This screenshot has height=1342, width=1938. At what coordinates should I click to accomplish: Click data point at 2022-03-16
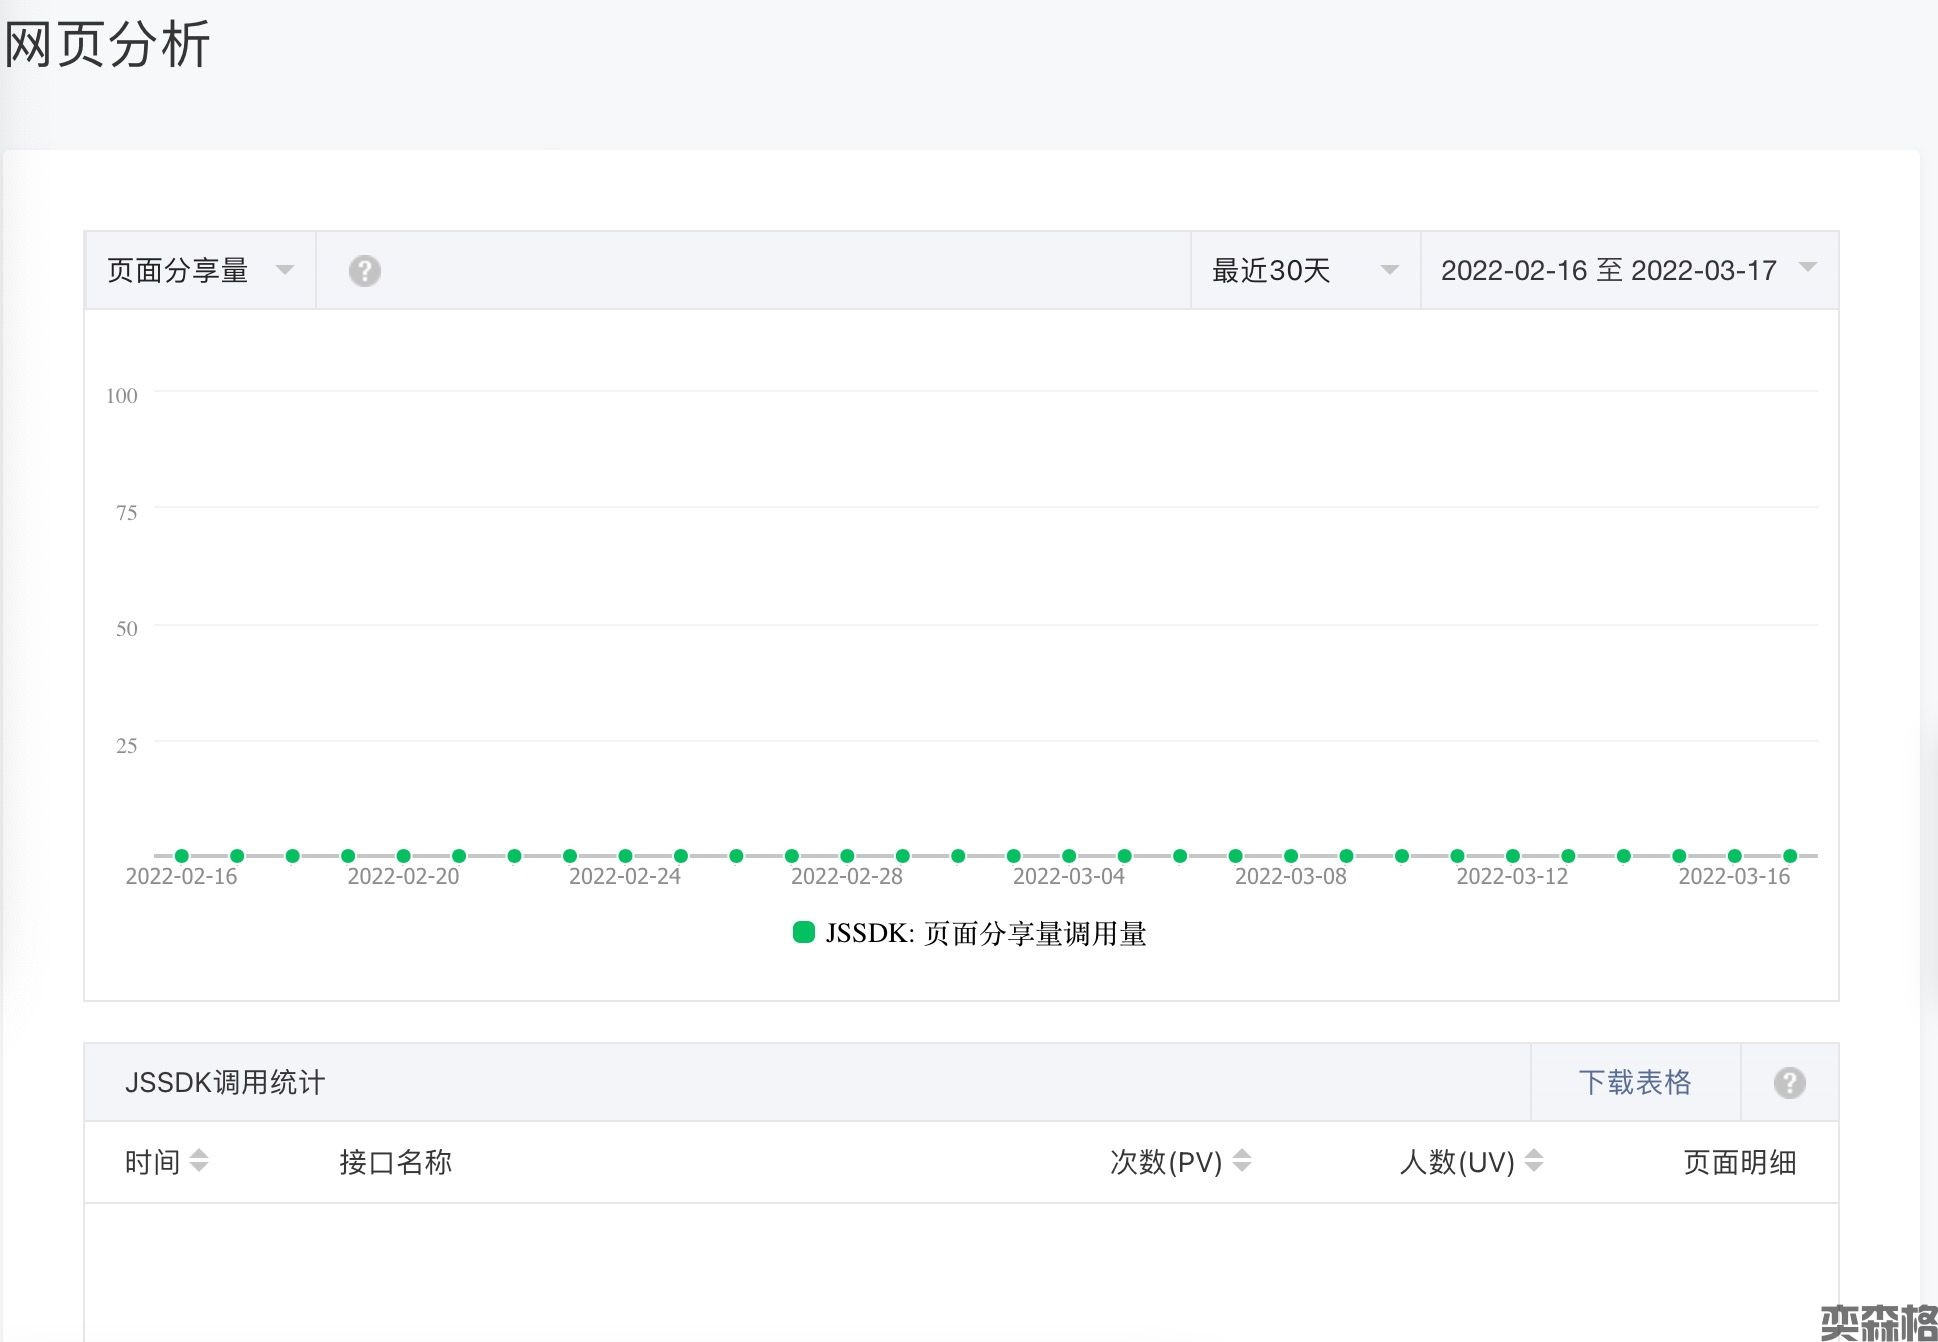(1735, 856)
